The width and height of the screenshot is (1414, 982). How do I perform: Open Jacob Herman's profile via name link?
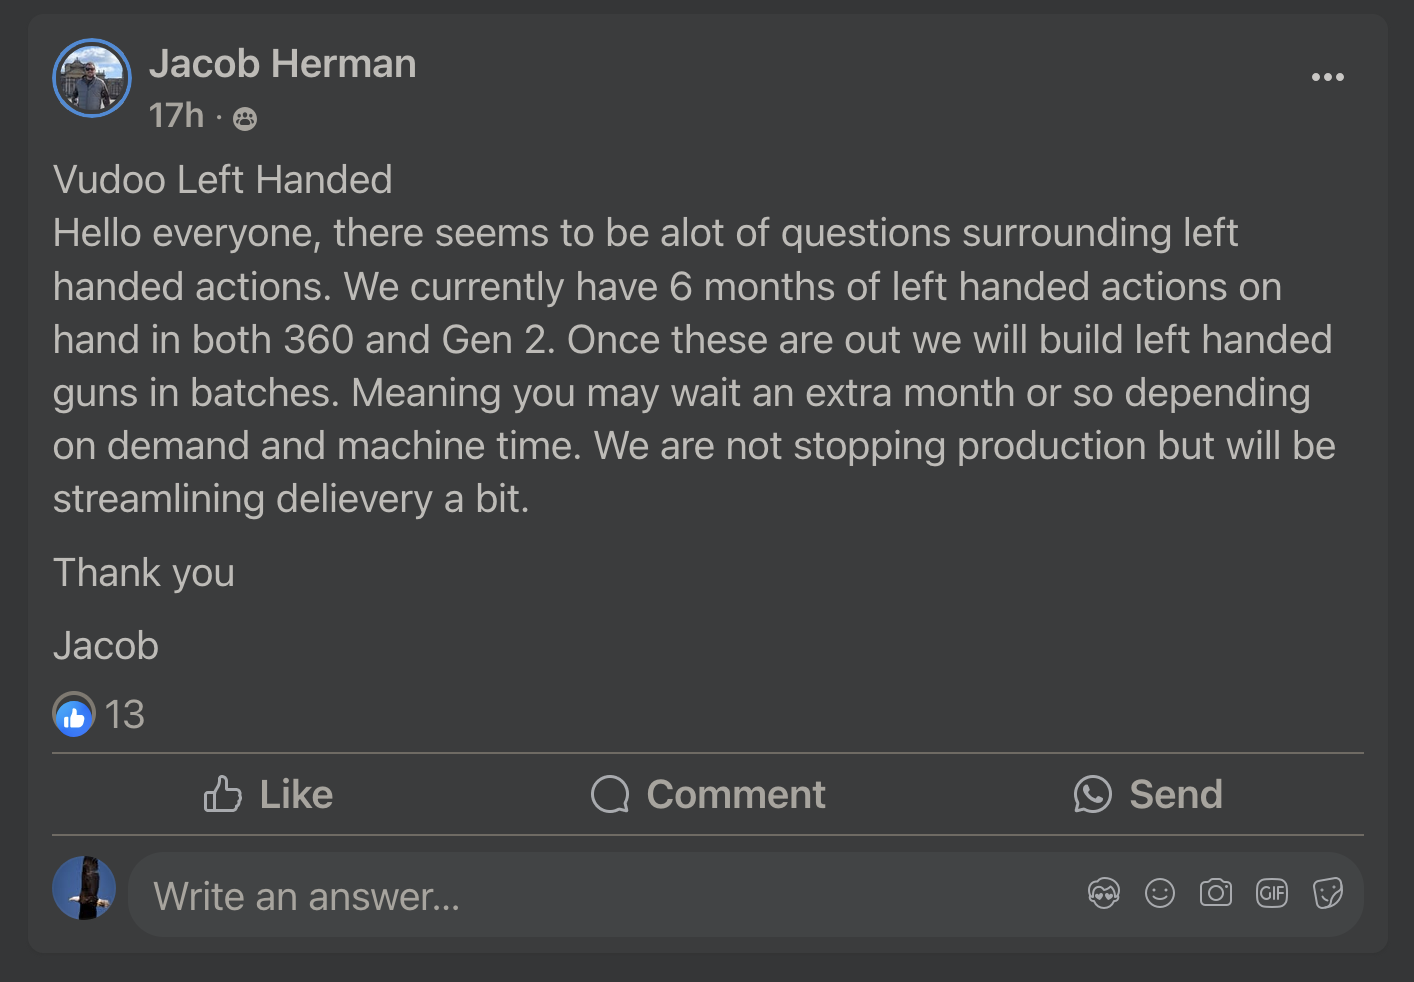tap(283, 64)
